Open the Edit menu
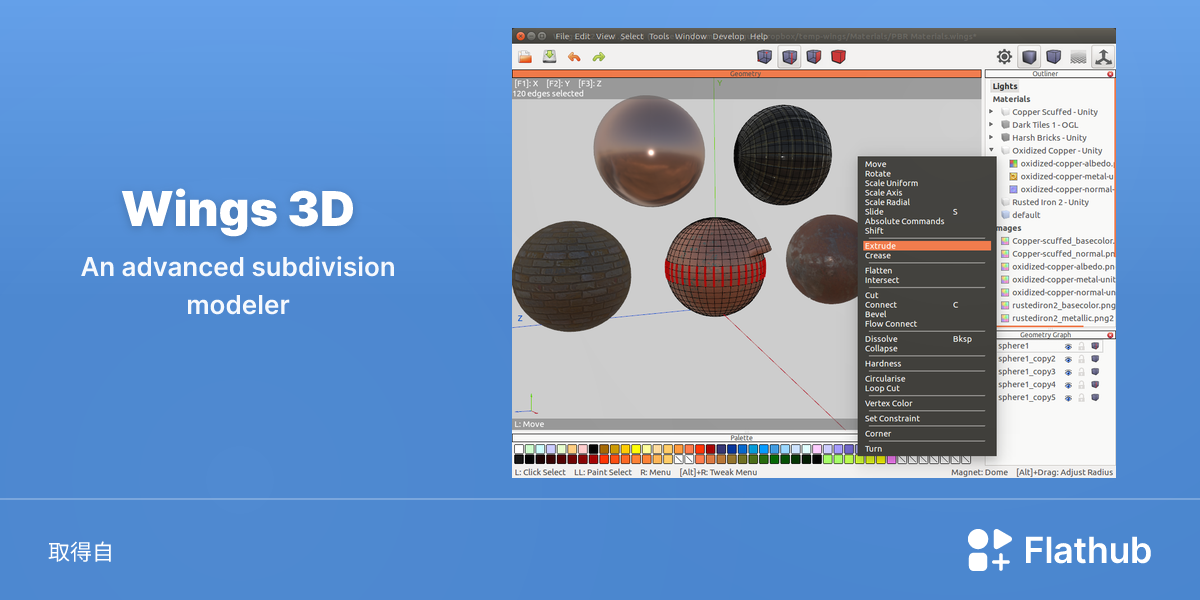This screenshot has width=1200, height=600. (x=582, y=36)
